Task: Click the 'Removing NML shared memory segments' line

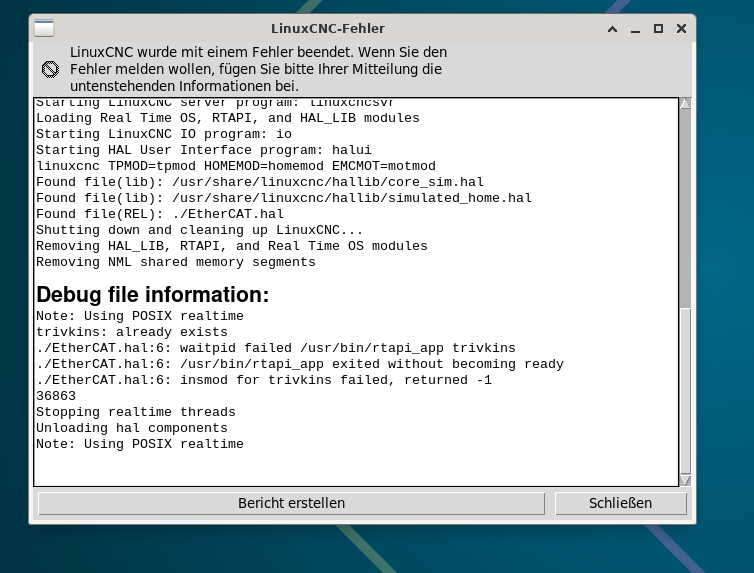Action: pyautogui.click(x=176, y=262)
